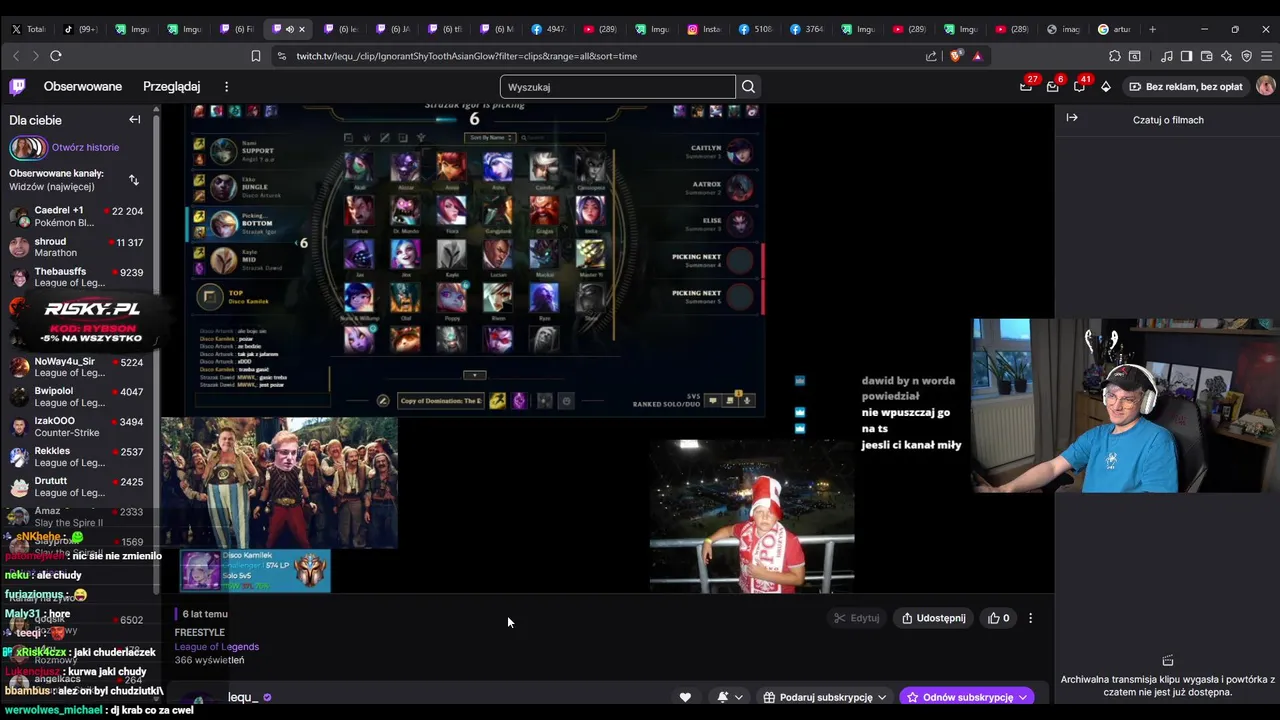This screenshot has width=1280, height=720.
Task: Open the Obserwowane tab
Action: (83, 87)
